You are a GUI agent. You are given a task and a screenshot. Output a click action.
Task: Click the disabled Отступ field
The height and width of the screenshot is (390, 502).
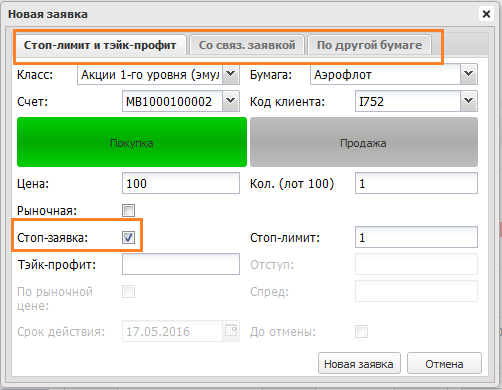click(416, 264)
